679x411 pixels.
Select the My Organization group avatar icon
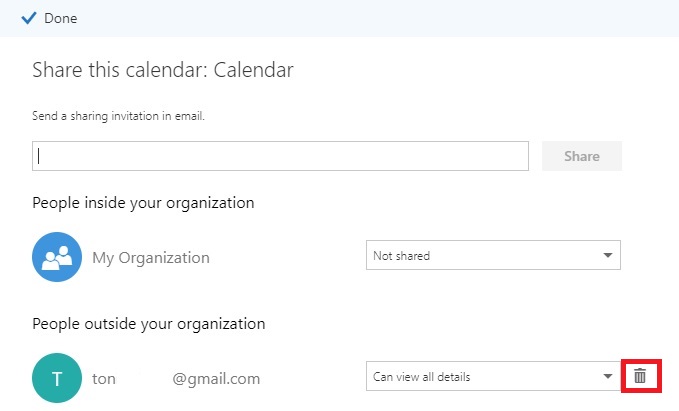tap(57, 257)
